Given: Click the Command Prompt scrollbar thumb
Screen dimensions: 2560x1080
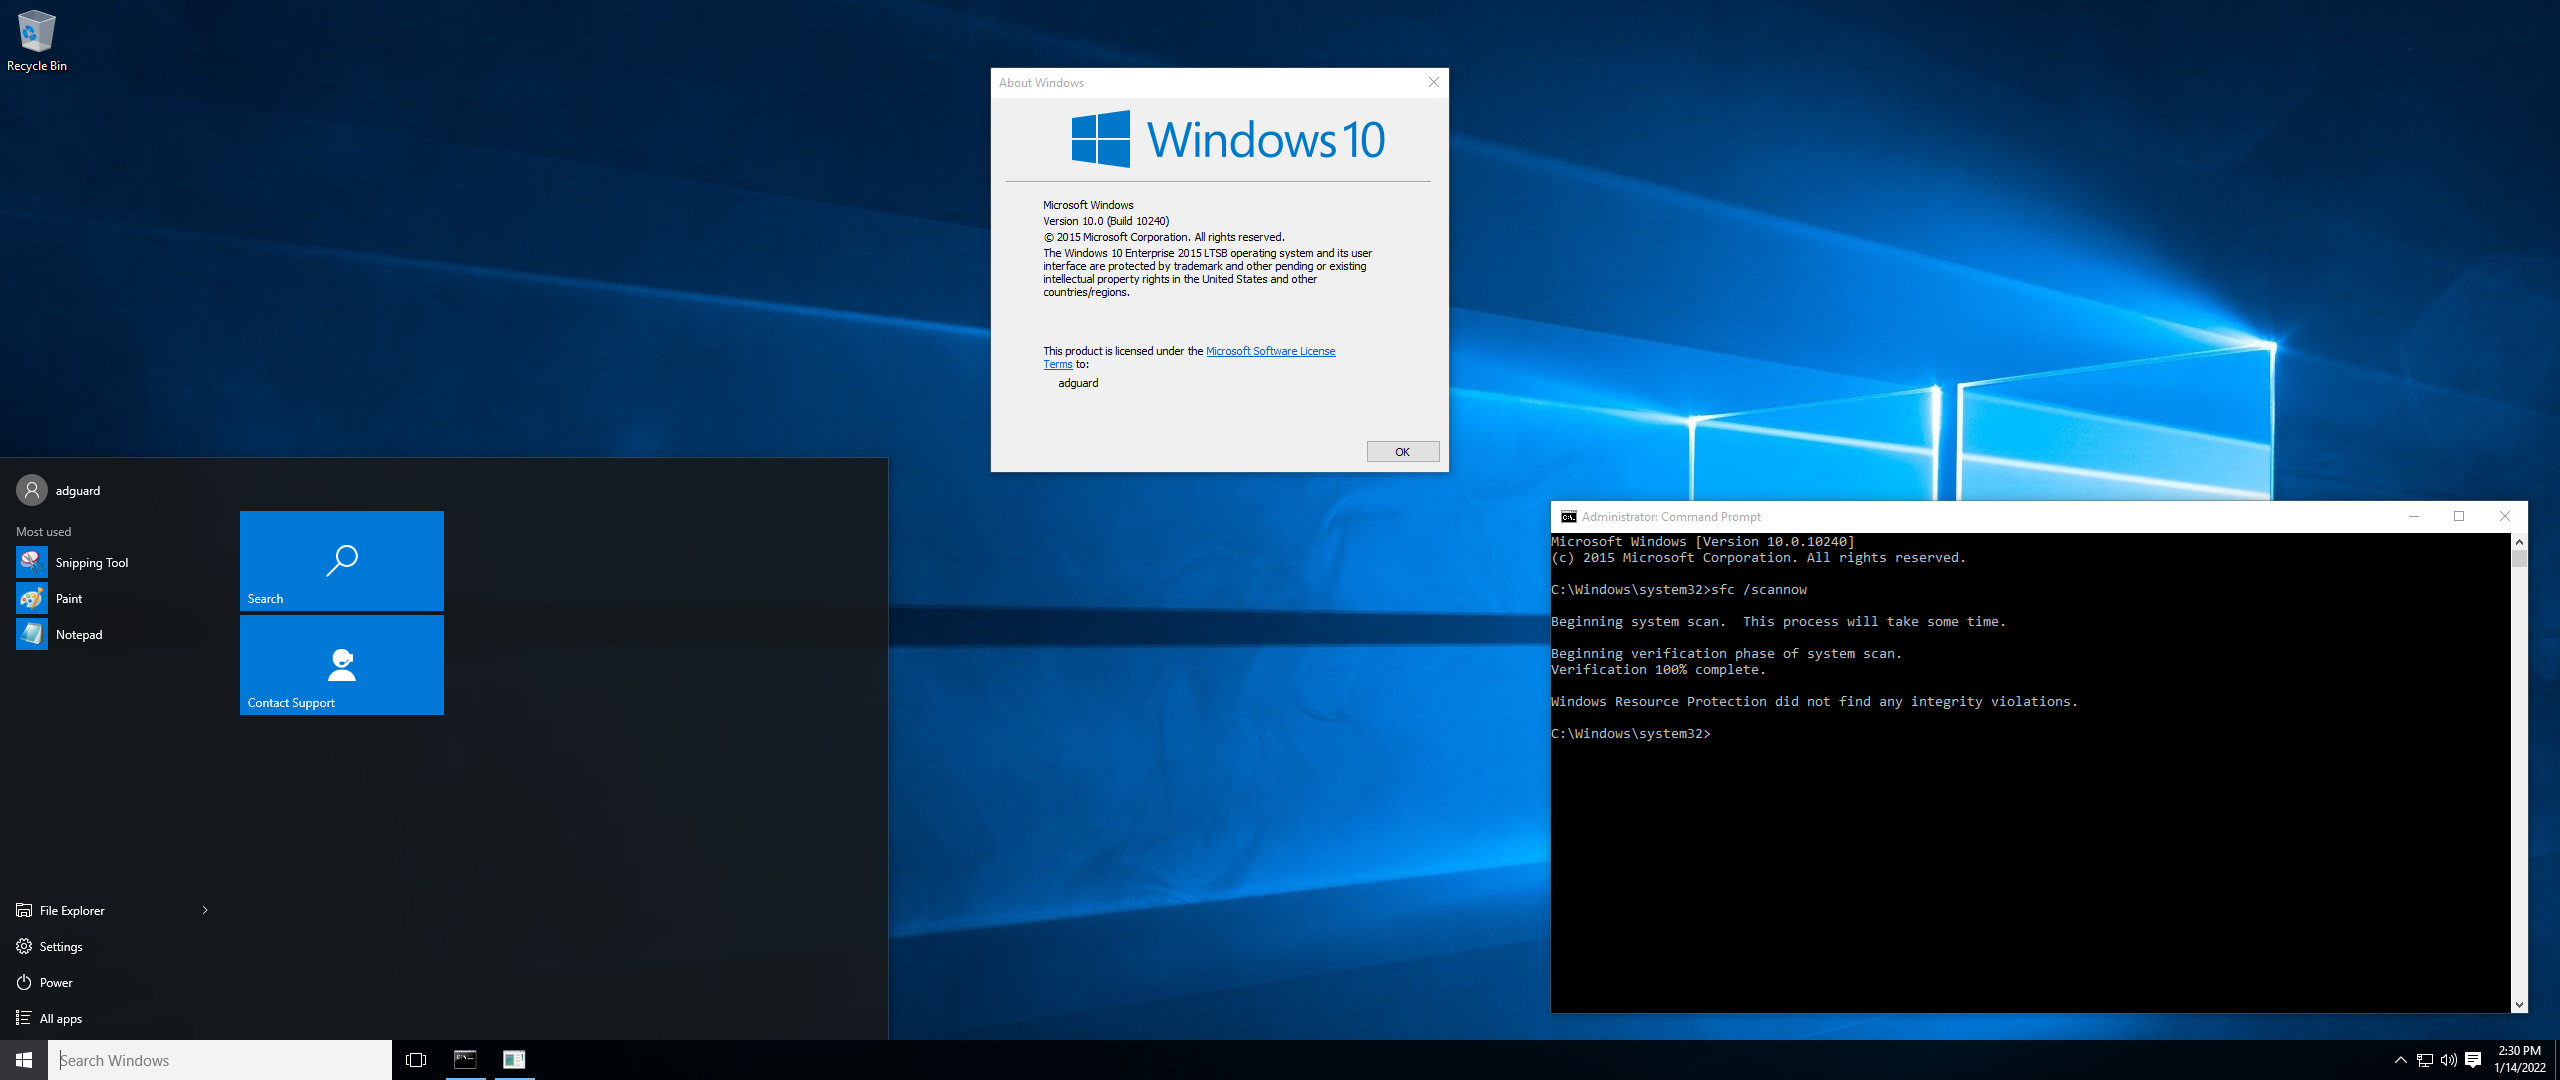Looking at the screenshot, I should tap(2519, 559).
